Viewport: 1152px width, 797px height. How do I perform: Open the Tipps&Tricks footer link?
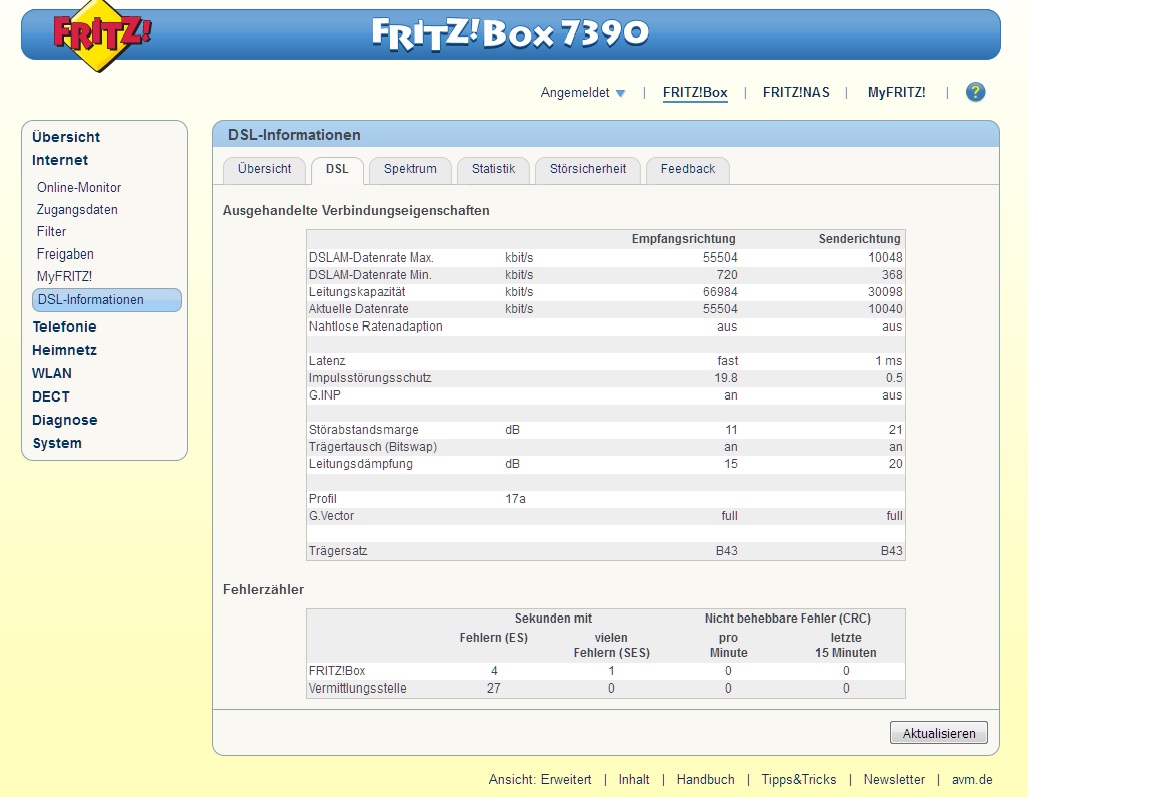click(x=799, y=779)
